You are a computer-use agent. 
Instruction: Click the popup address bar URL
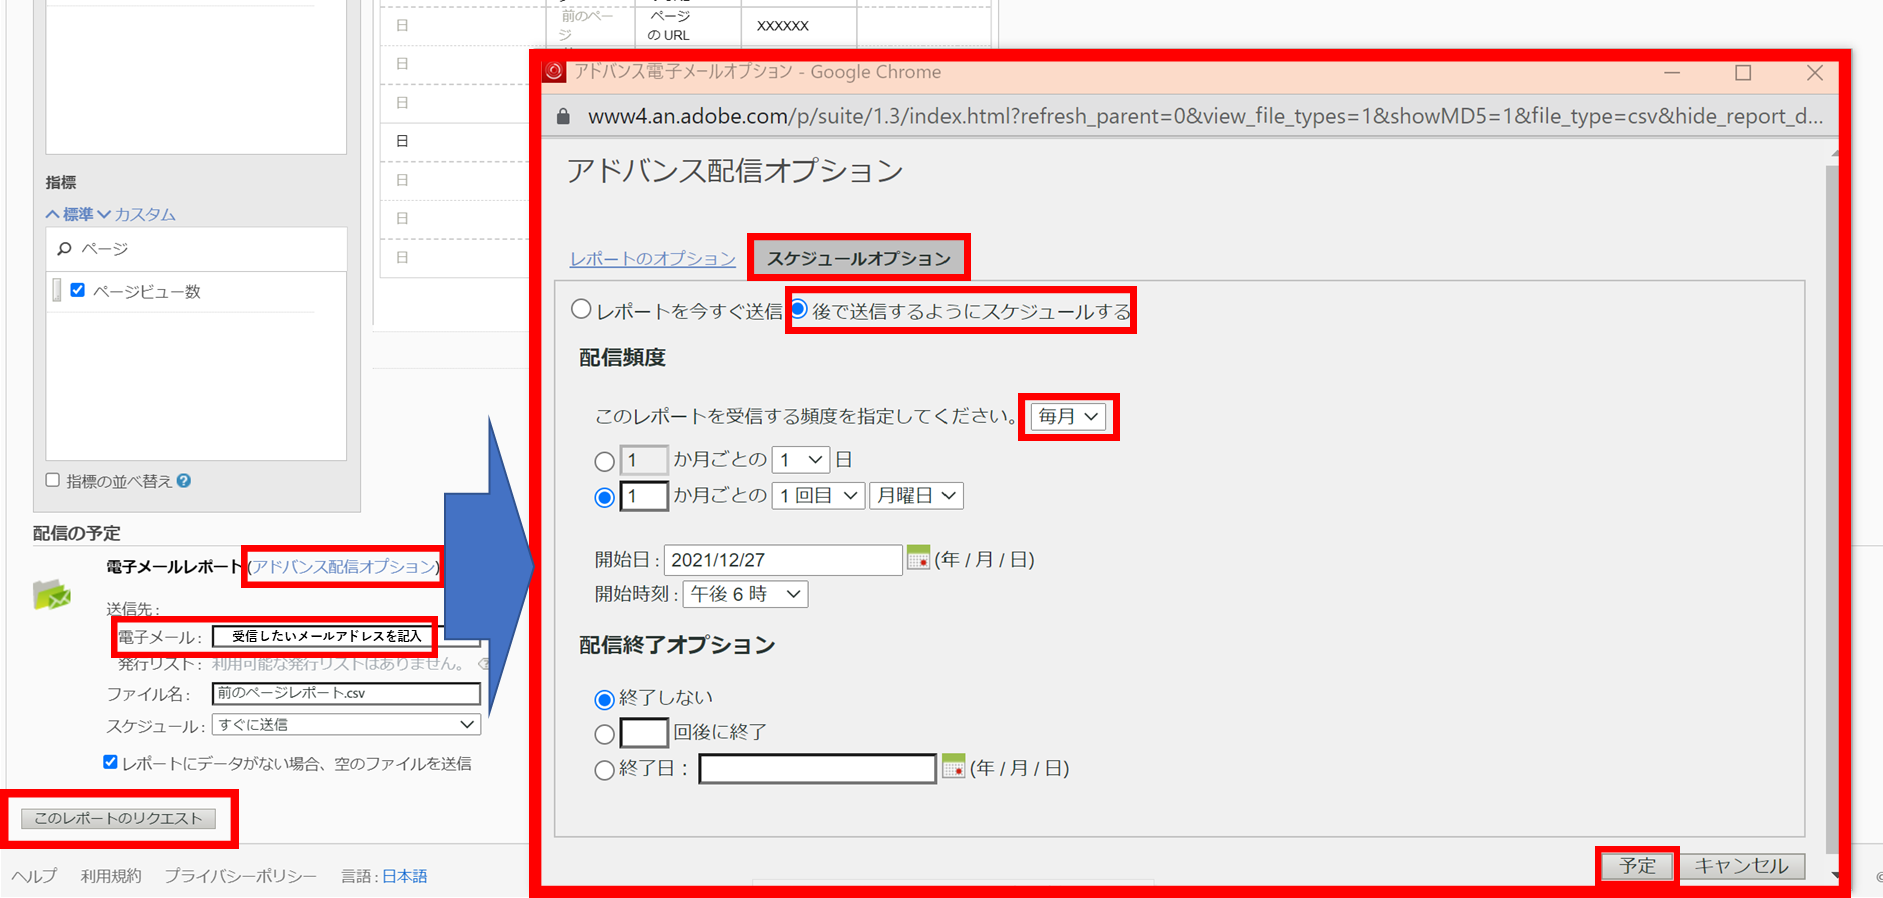tap(1205, 116)
